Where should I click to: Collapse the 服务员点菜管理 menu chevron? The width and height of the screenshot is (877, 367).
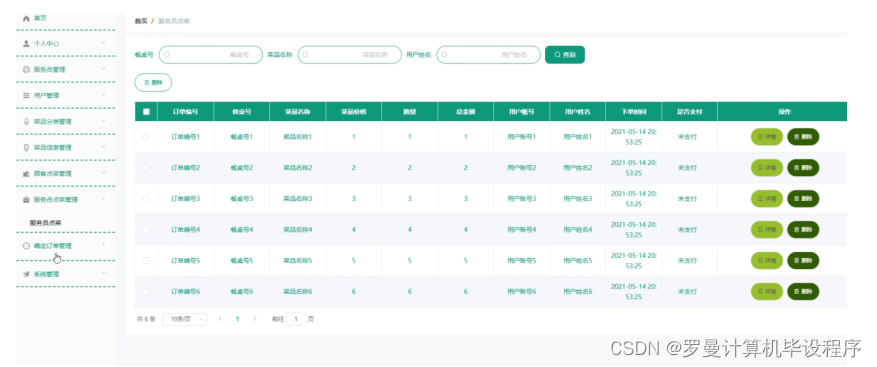(103, 199)
